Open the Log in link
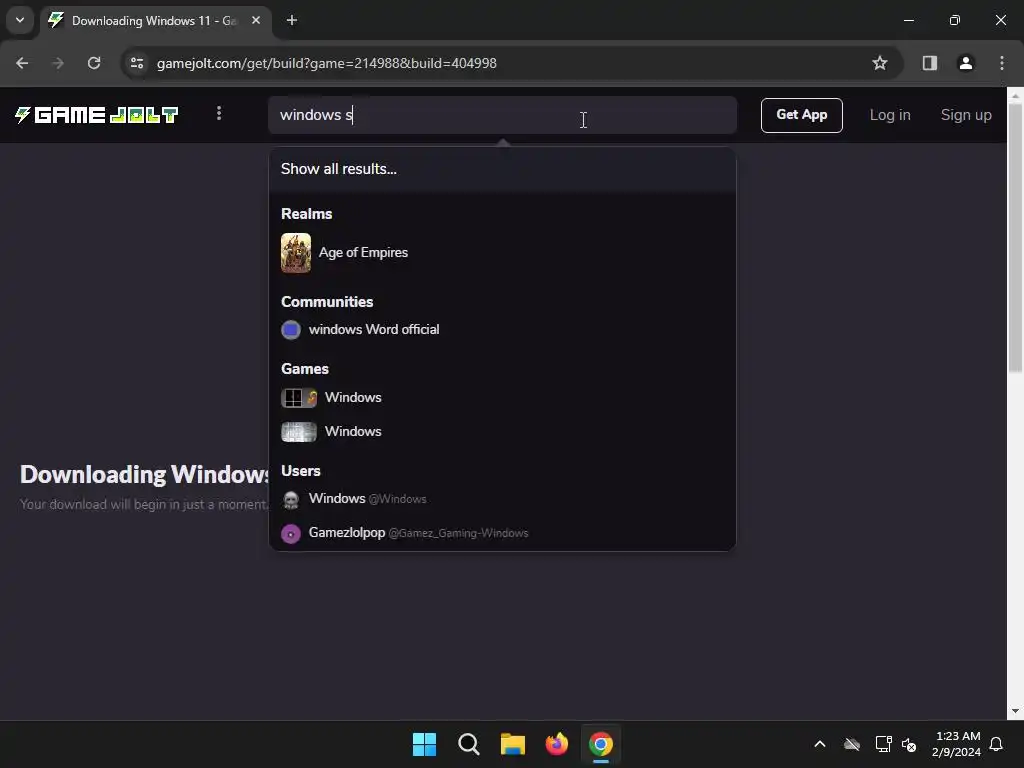Screen dimensions: 1024x768 coord(889,115)
